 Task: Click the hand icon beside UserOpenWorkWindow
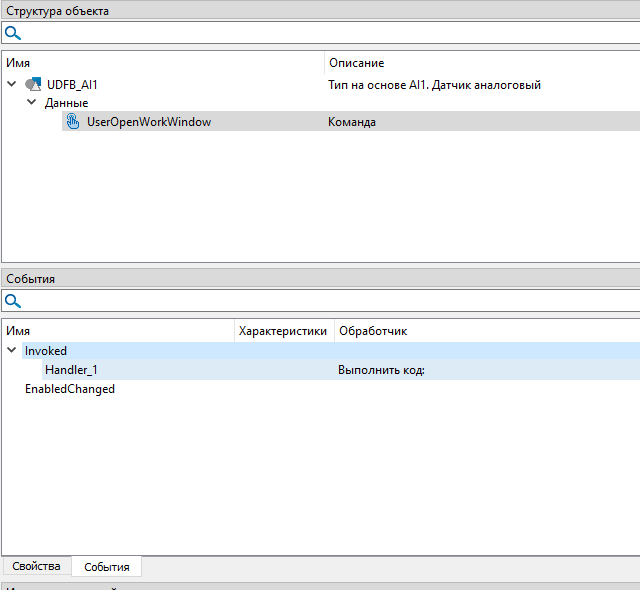73,122
